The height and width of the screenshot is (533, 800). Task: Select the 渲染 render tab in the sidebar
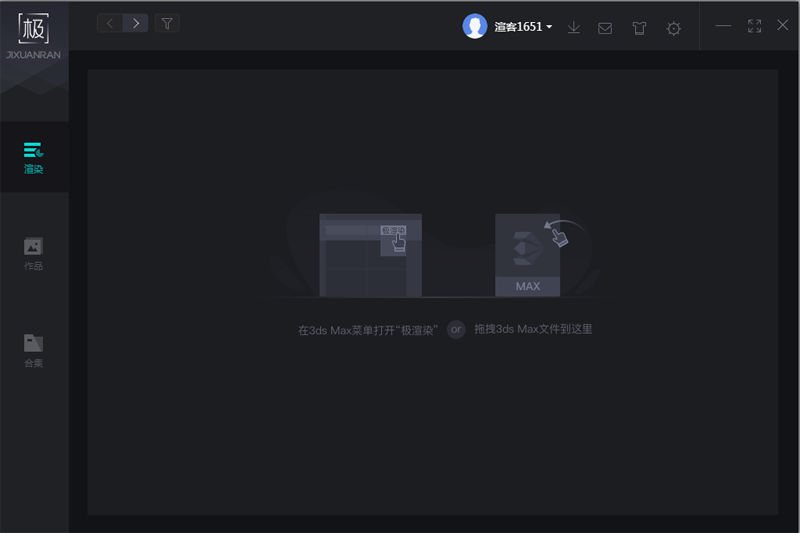(x=34, y=158)
